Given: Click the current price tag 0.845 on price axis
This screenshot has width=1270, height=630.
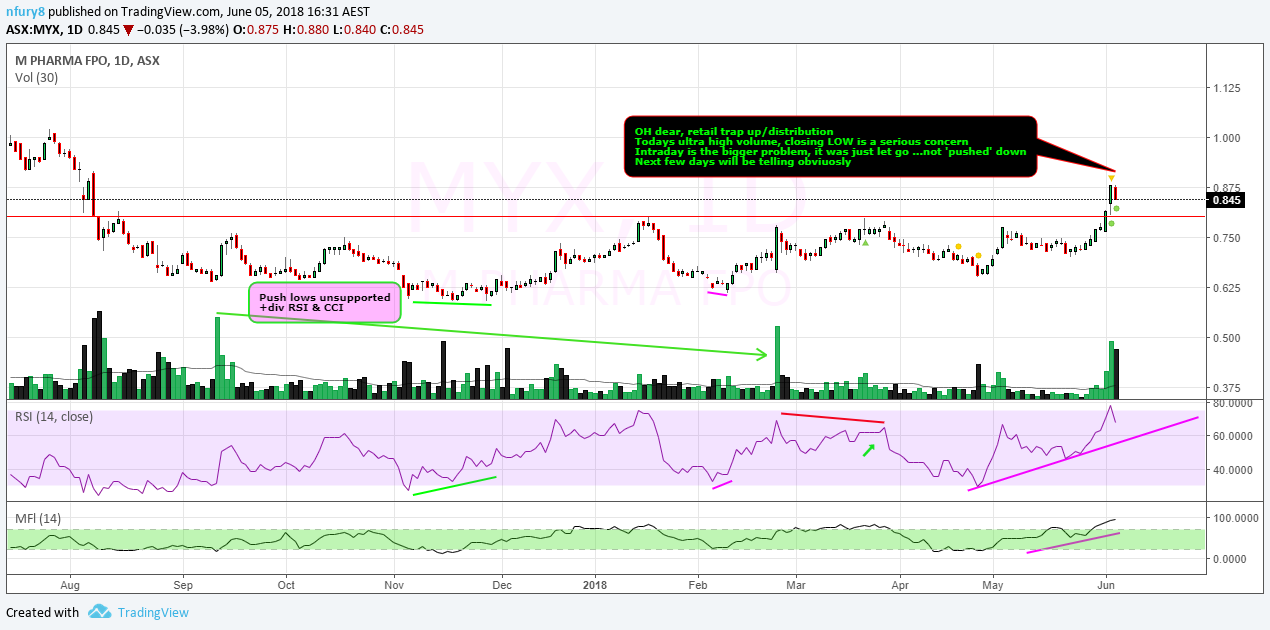Looking at the screenshot, I should pos(1226,200).
